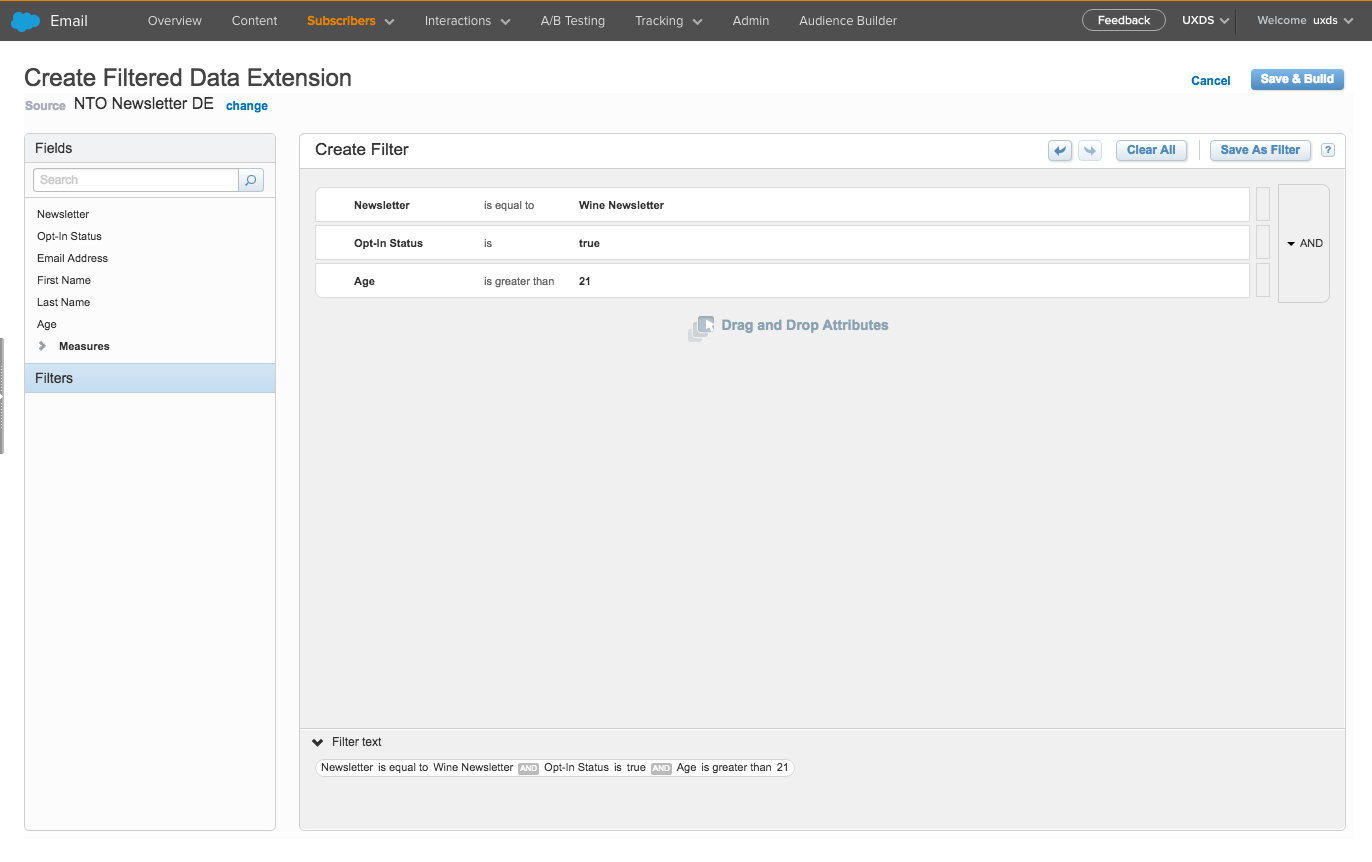Go to the Audience Builder tab
Screen dimensions: 1372x862
click(847, 21)
